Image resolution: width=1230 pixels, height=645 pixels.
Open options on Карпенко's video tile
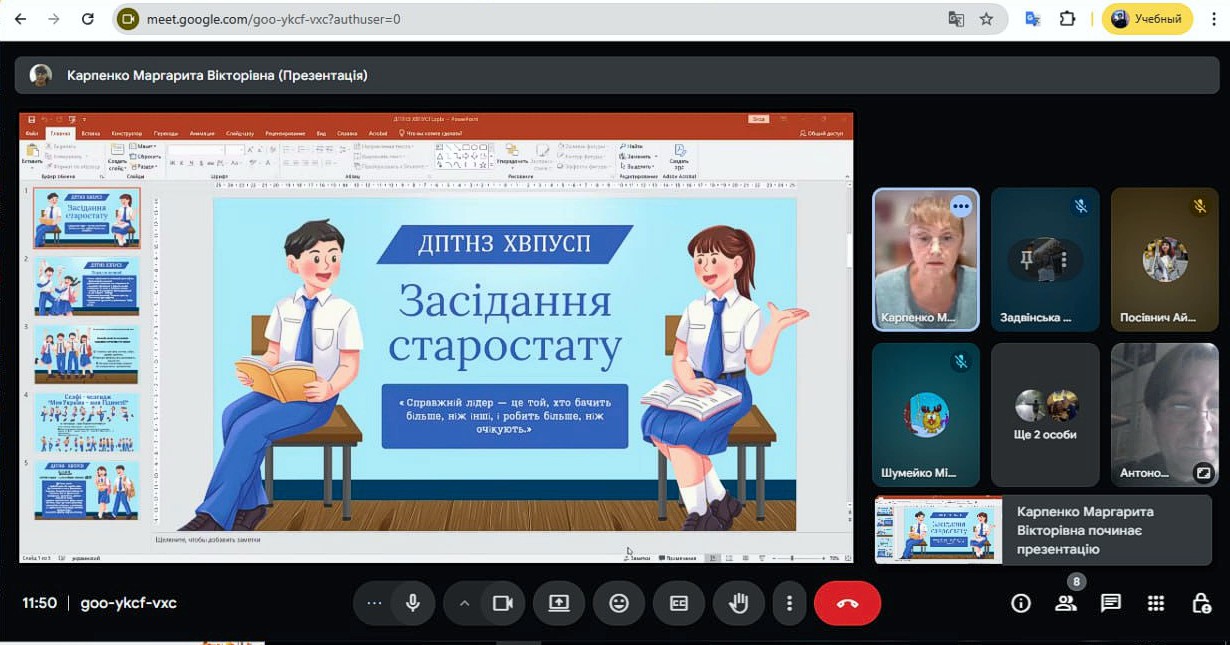tap(960, 206)
